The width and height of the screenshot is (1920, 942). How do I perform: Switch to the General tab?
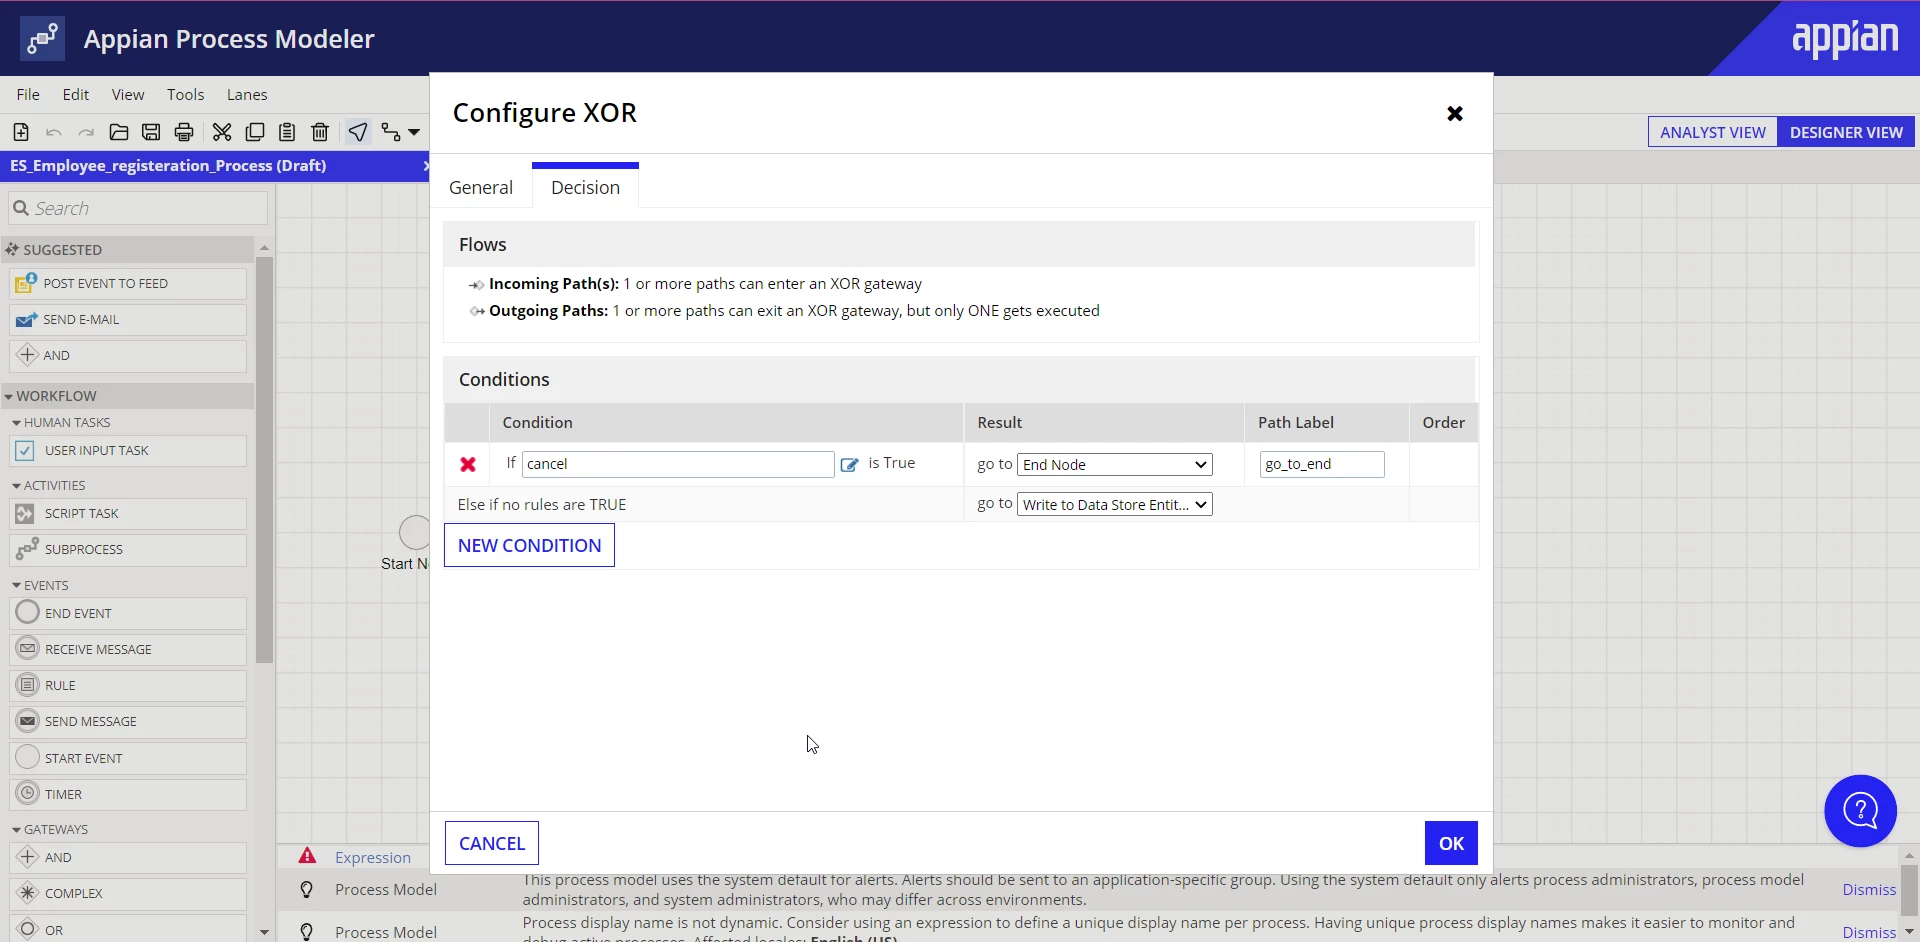click(x=481, y=188)
